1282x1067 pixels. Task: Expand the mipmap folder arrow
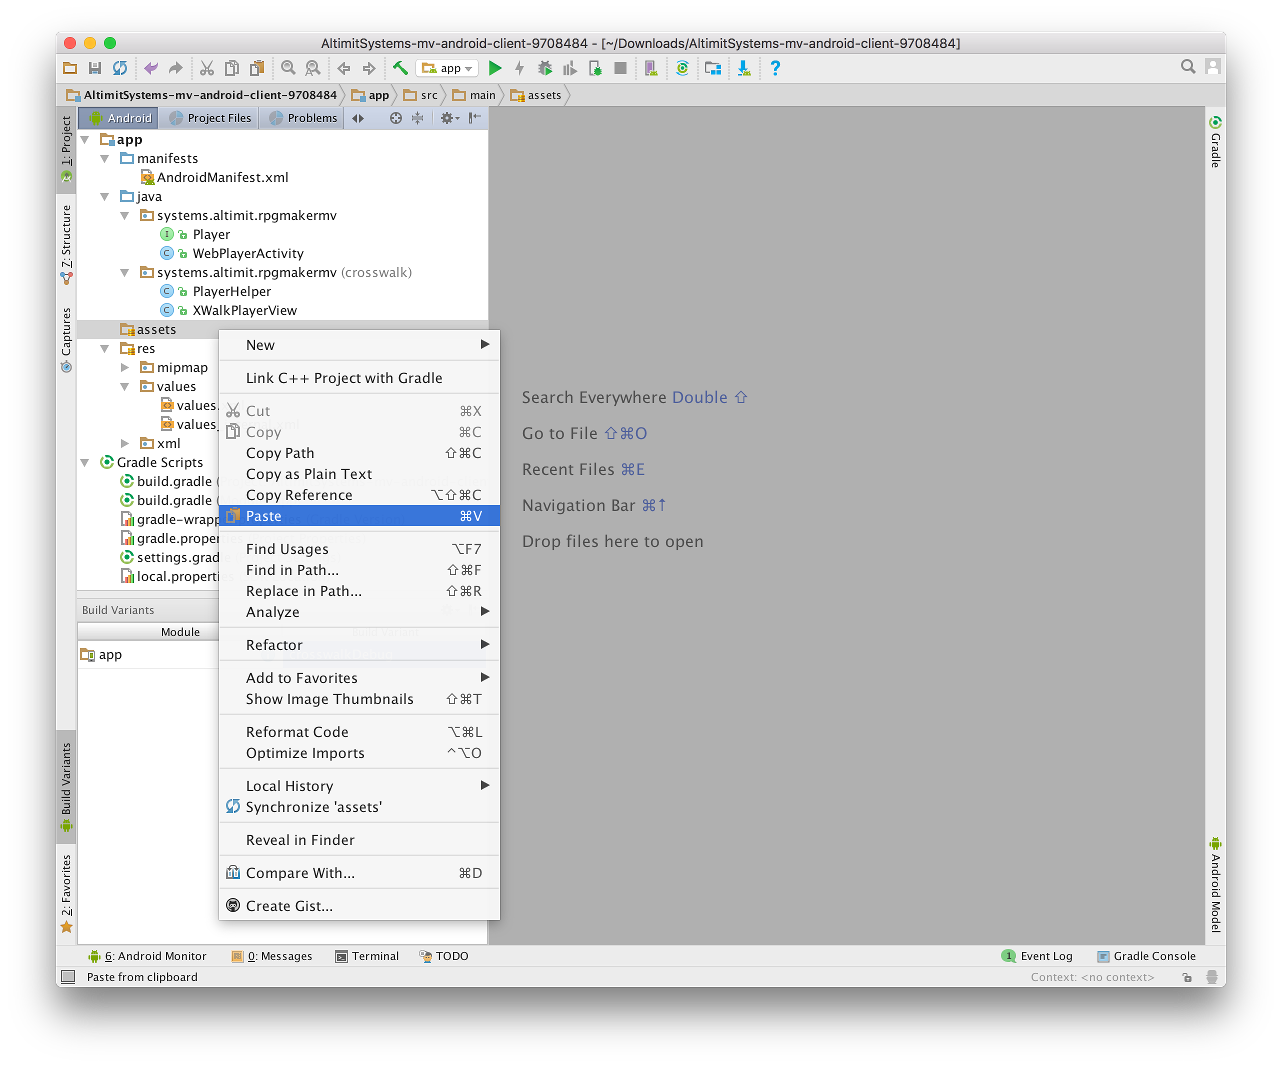coord(125,368)
